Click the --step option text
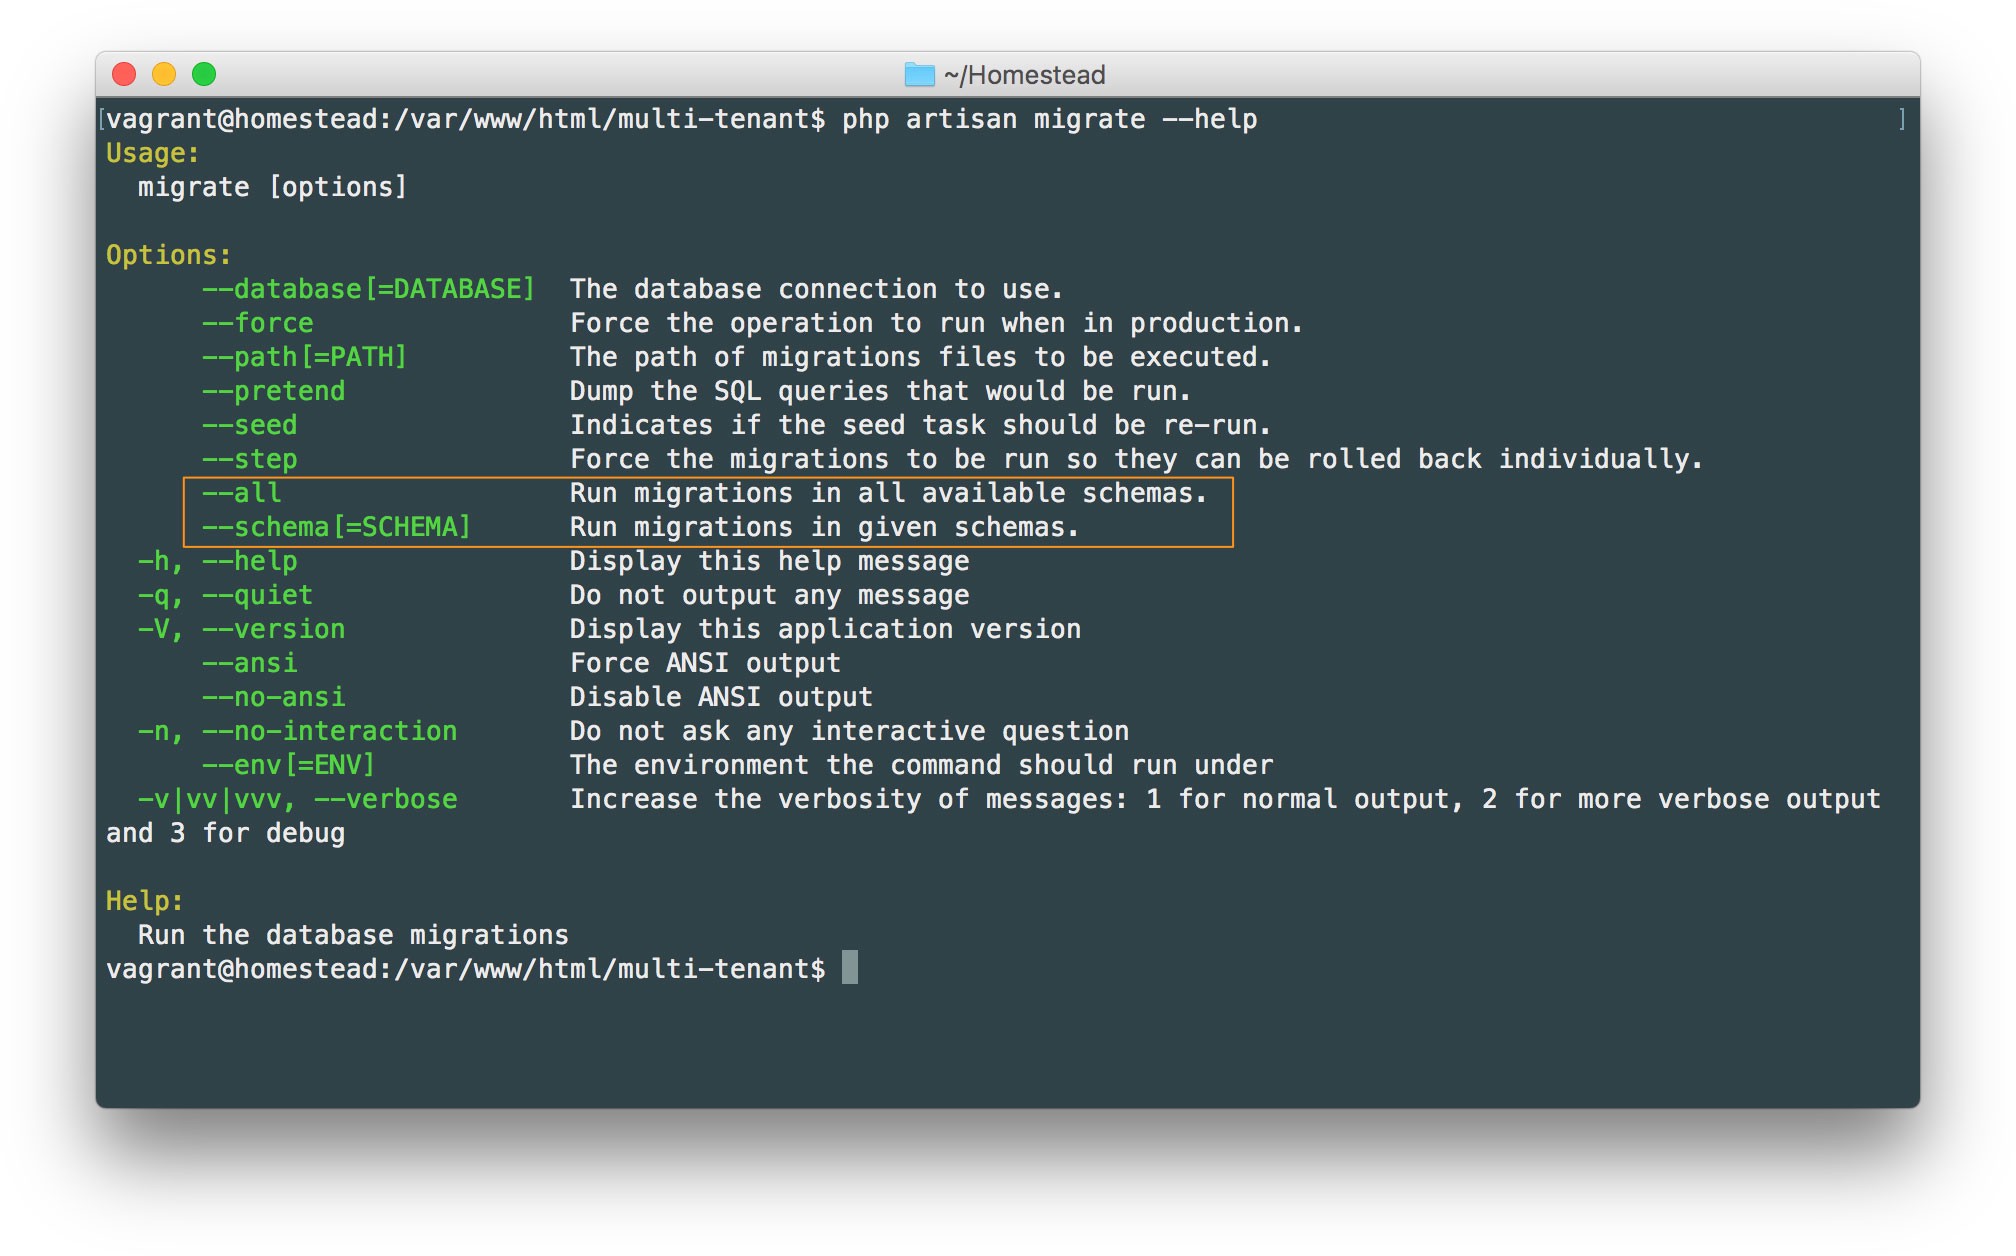This screenshot has height=1256, width=2016. 250,459
